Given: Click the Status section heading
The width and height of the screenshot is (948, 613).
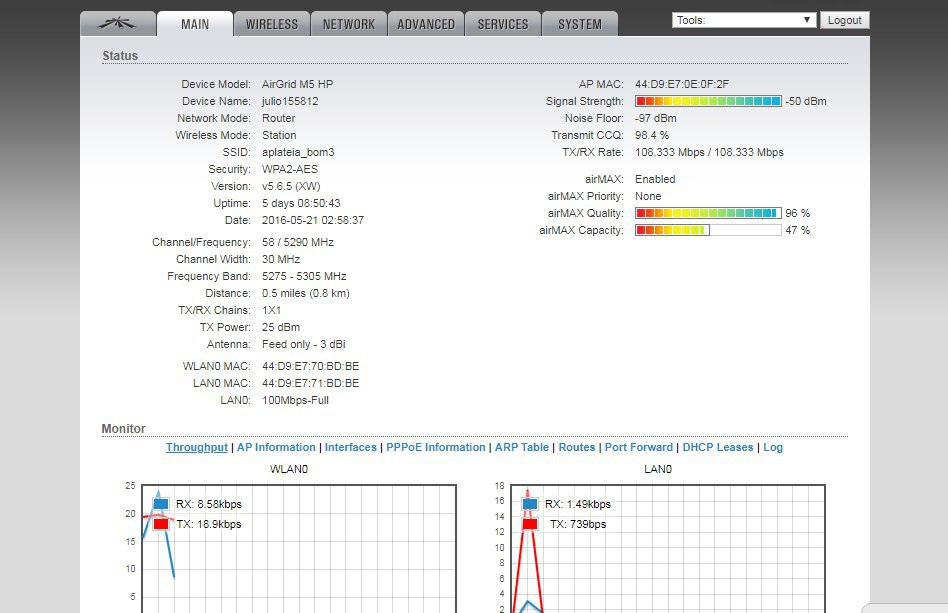Looking at the screenshot, I should point(120,56).
